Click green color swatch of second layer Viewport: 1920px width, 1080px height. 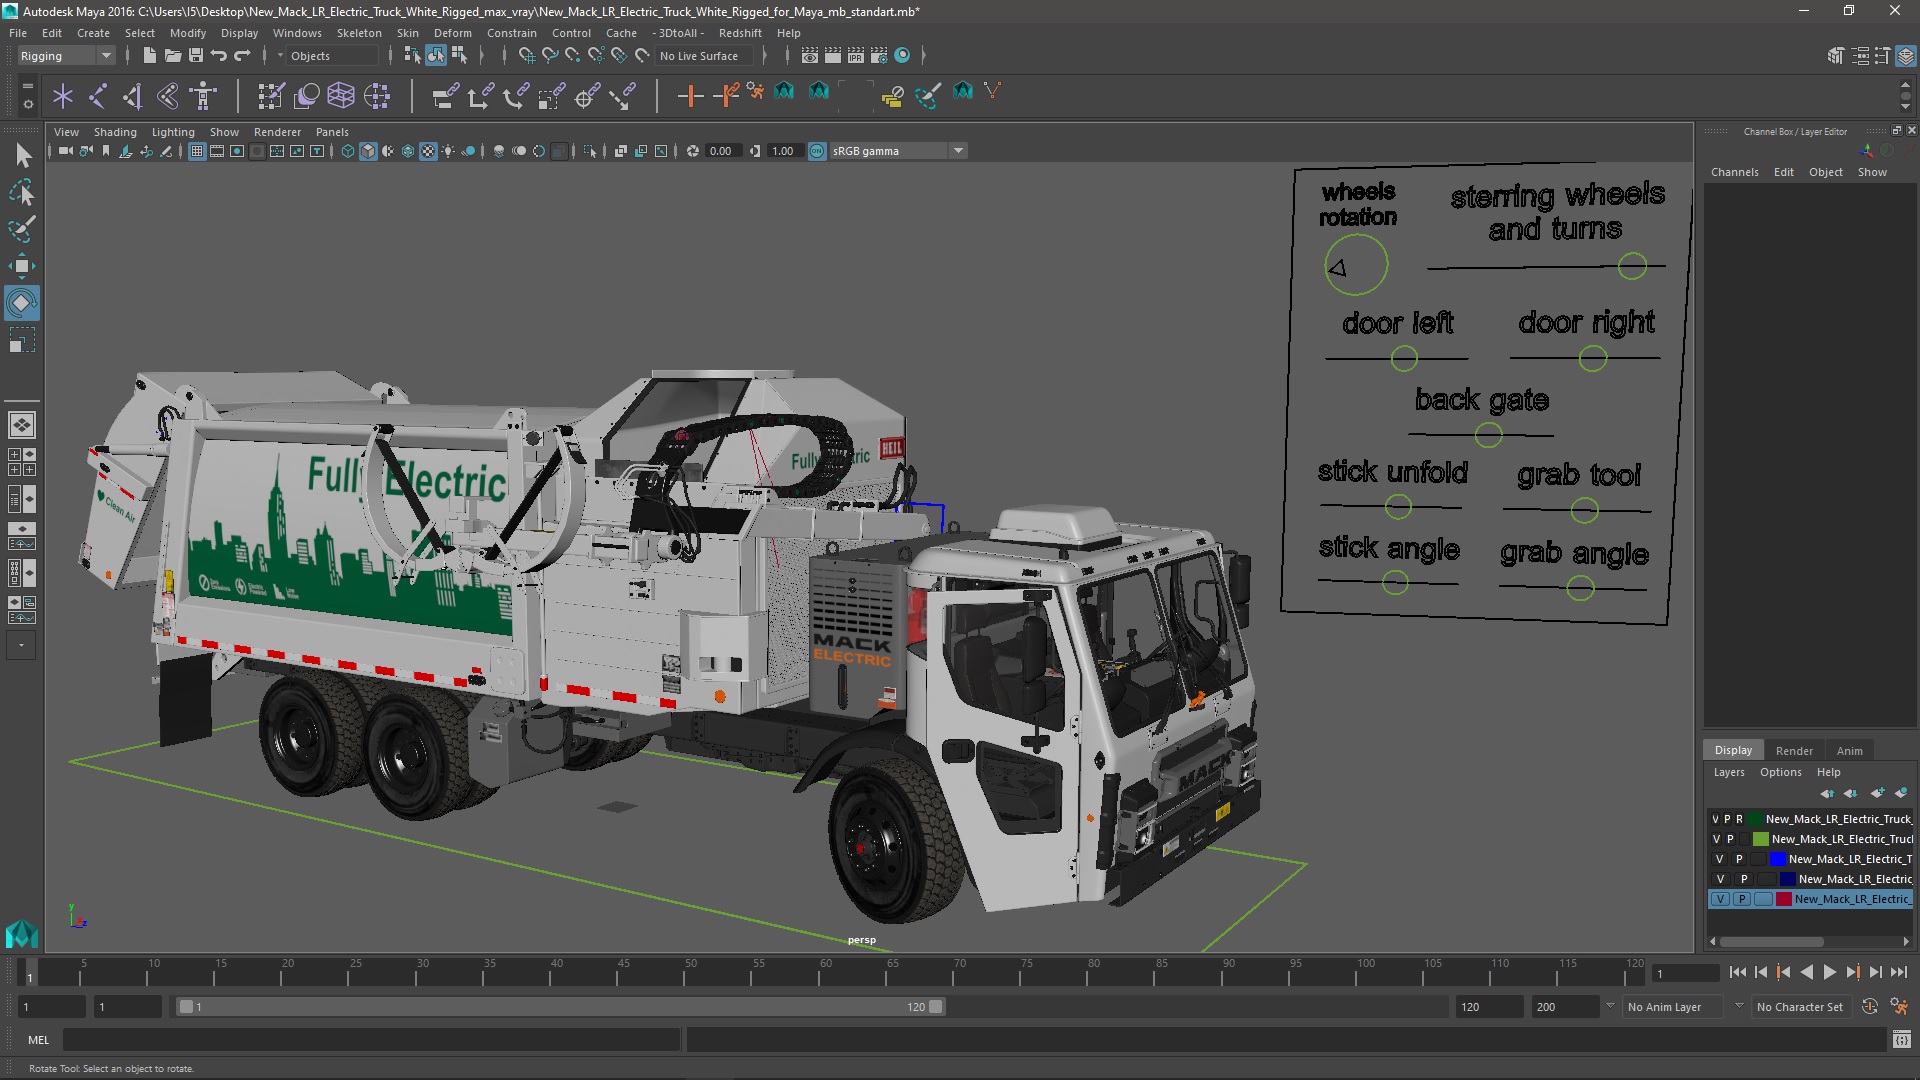[1760, 839]
